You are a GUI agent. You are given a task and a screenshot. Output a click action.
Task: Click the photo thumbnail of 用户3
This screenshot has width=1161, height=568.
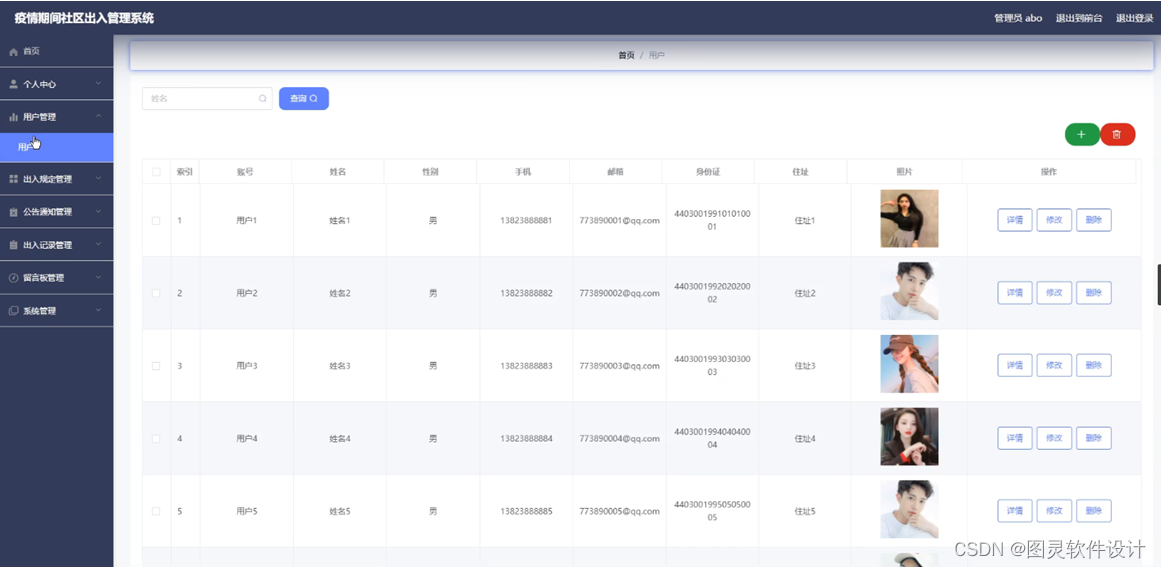click(909, 364)
